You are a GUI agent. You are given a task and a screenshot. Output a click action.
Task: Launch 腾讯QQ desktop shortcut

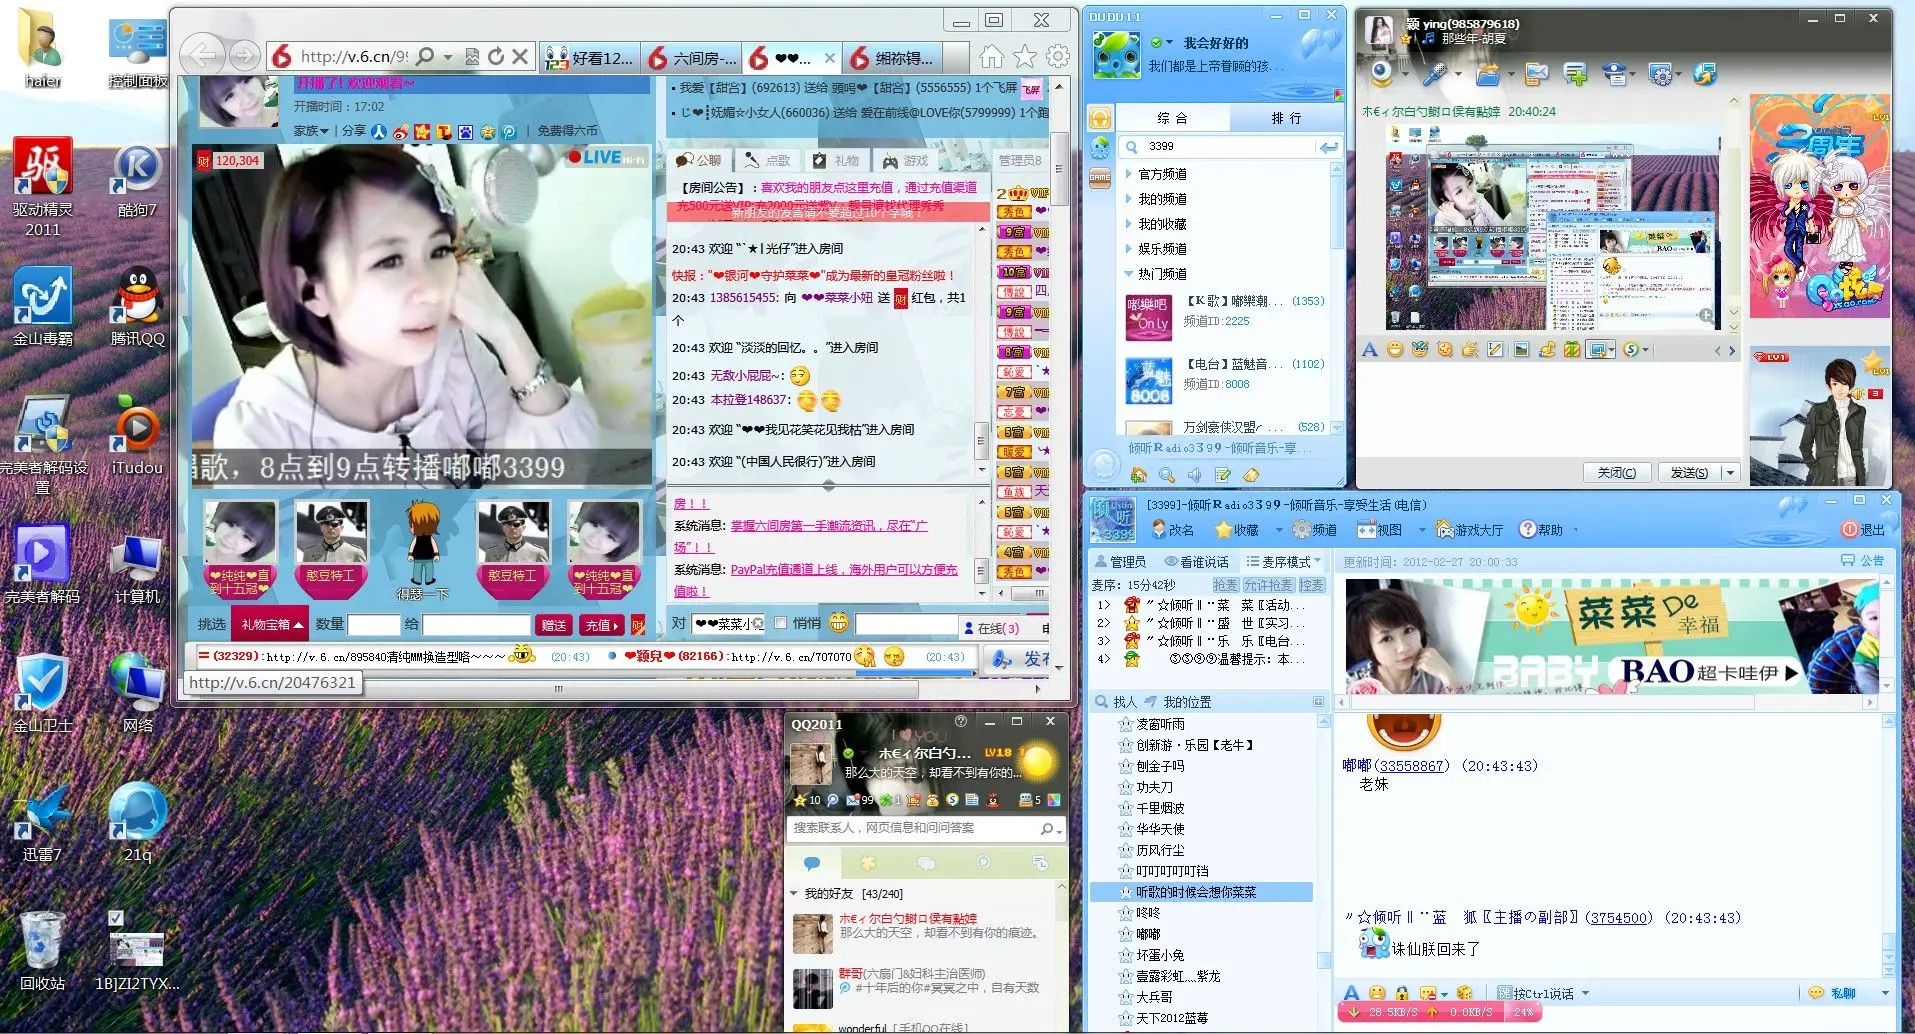[138, 307]
